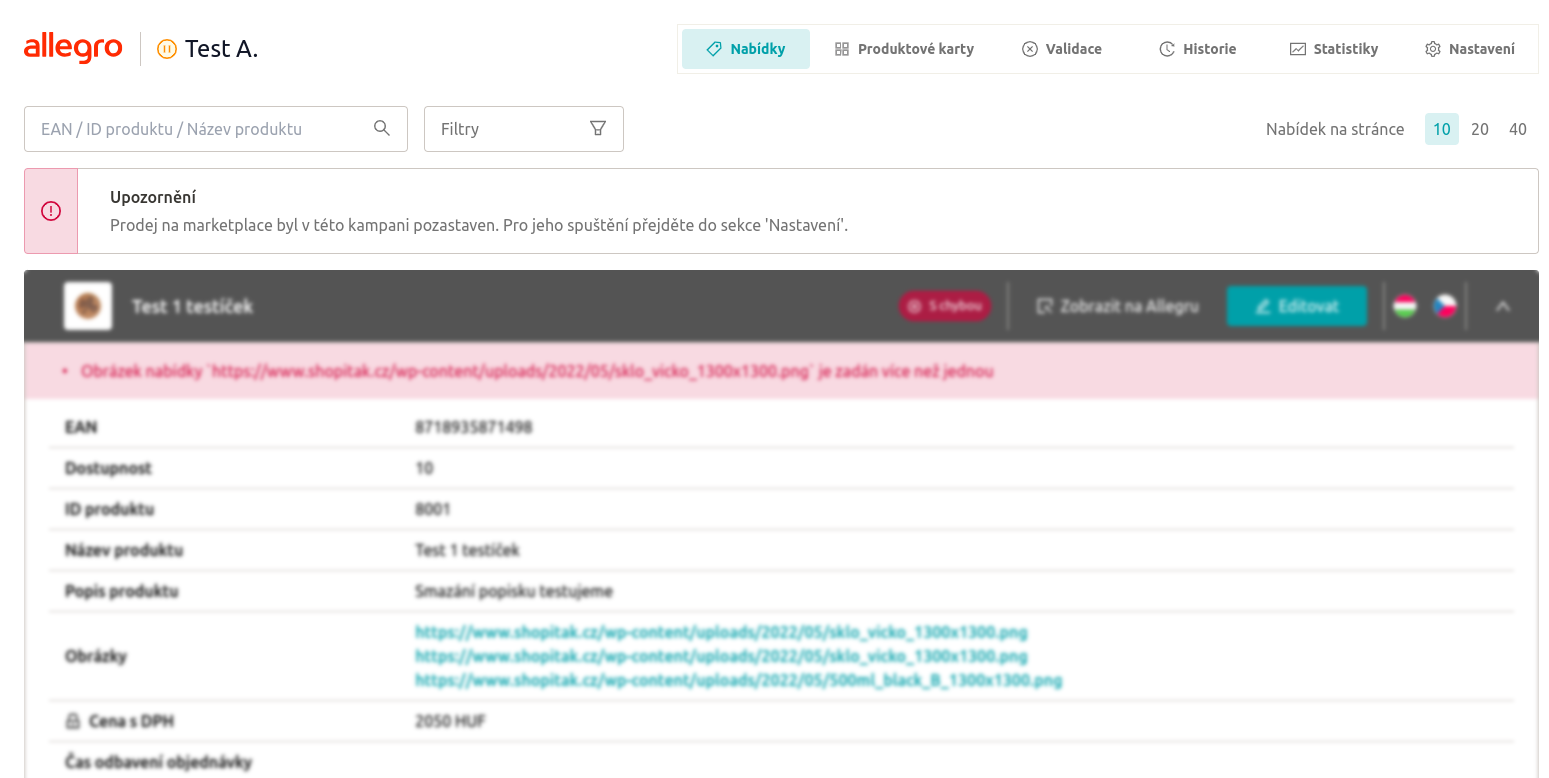The width and height of the screenshot is (1549, 778).
Task: Show 20 offers per page
Action: coord(1480,129)
